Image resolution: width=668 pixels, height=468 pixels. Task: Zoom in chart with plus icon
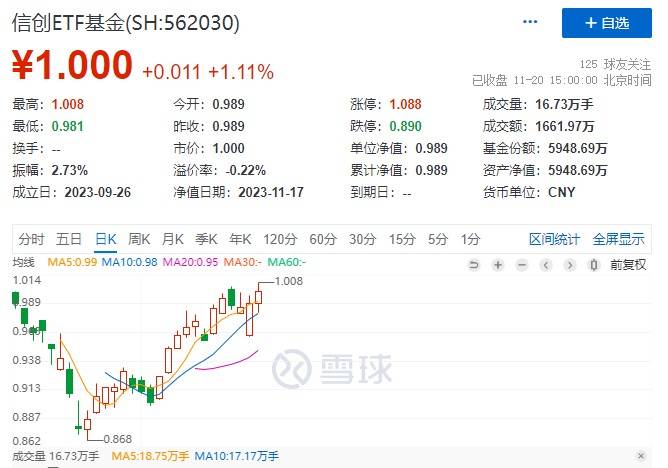click(x=498, y=265)
